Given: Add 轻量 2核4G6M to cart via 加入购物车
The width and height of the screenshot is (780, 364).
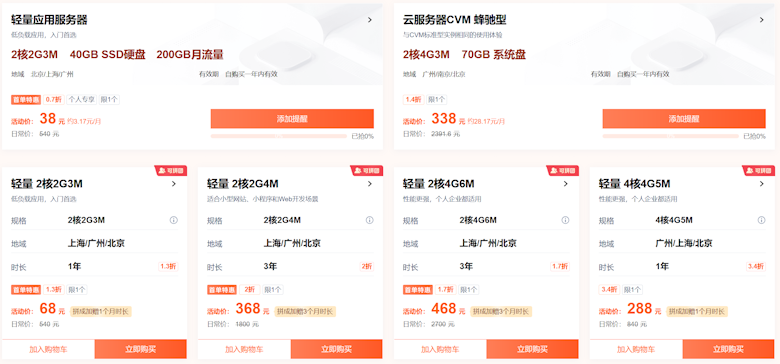Looking at the screenshot, I should coord(440,350).
